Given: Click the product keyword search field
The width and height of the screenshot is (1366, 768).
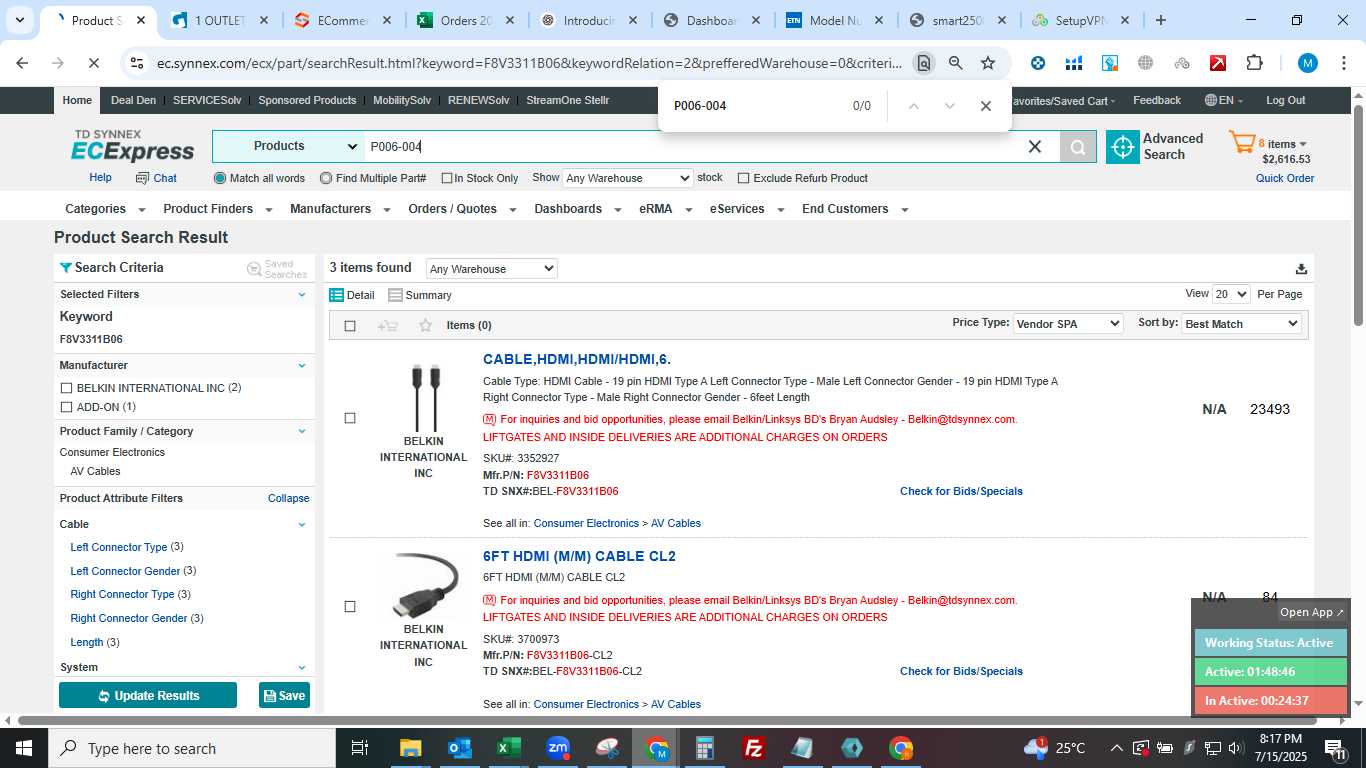Looking at the screenshot, I should click(x=694, y=147).
